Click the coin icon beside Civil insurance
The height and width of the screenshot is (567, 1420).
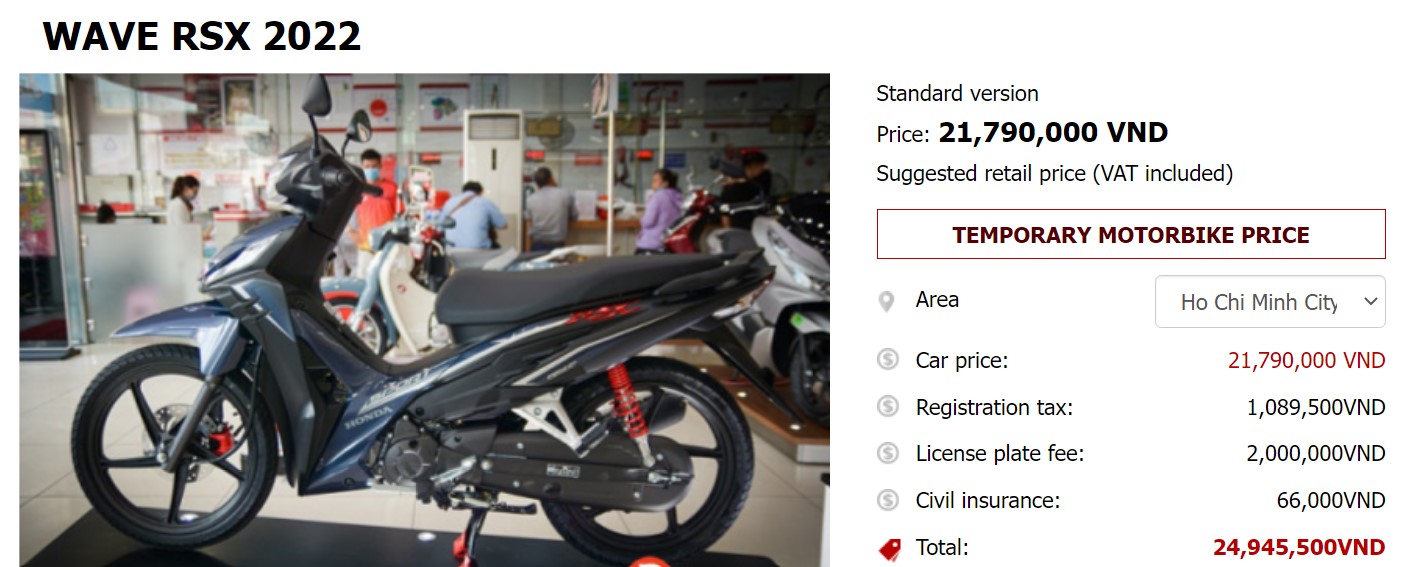(x=888, y=500)
